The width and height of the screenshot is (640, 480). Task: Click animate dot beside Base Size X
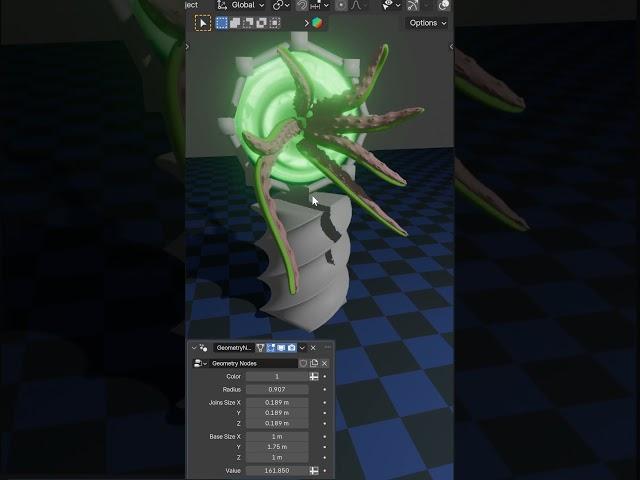324,436
